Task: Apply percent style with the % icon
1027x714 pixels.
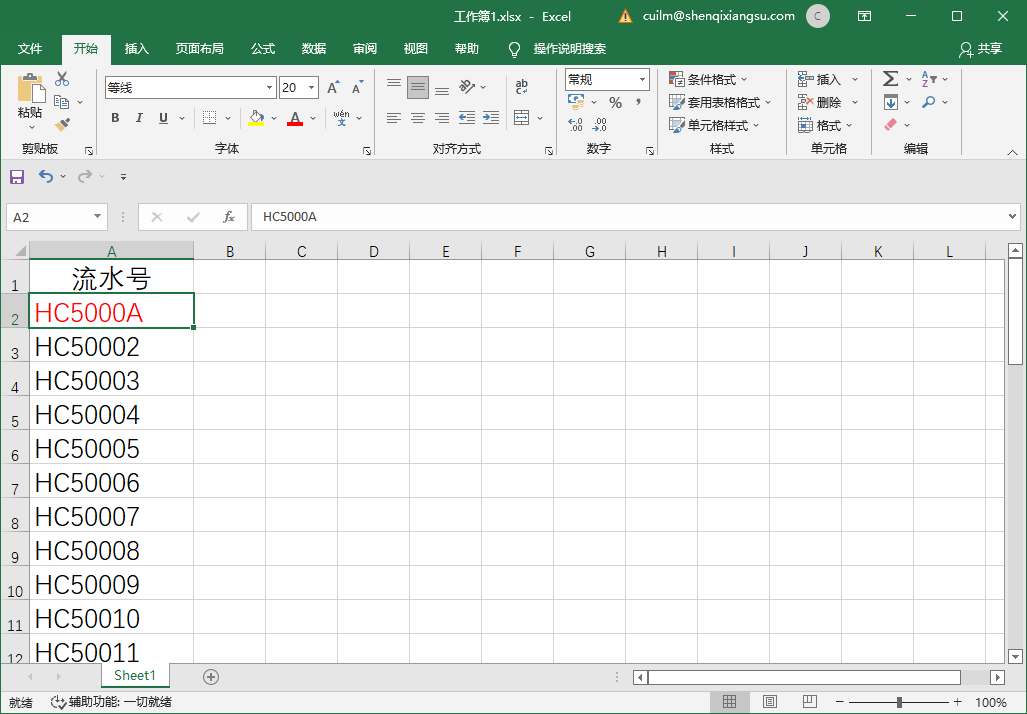Action: [x=615, y=102]
